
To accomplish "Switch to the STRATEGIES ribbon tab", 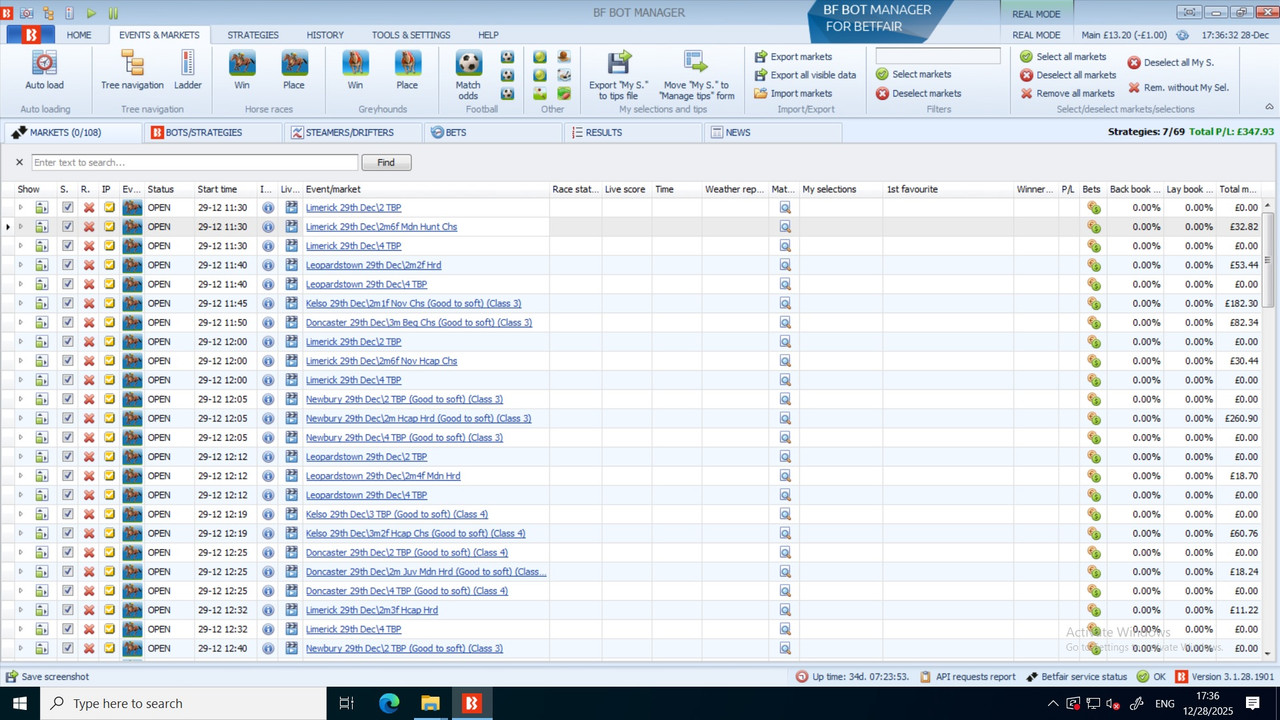I will tap(253, 35).
